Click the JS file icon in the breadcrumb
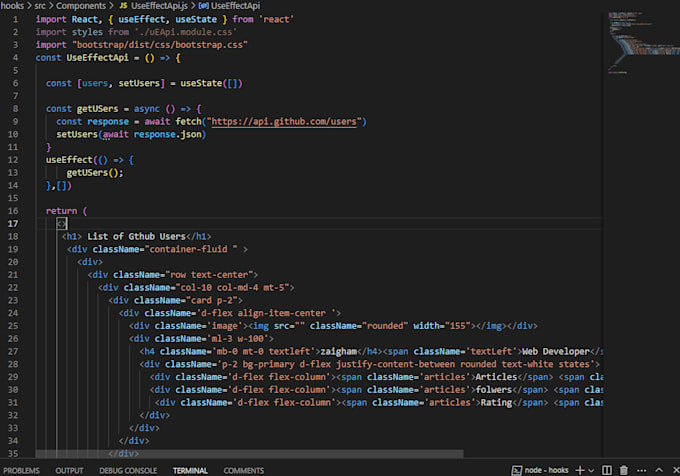680x476 pixels. coord(123,6)
